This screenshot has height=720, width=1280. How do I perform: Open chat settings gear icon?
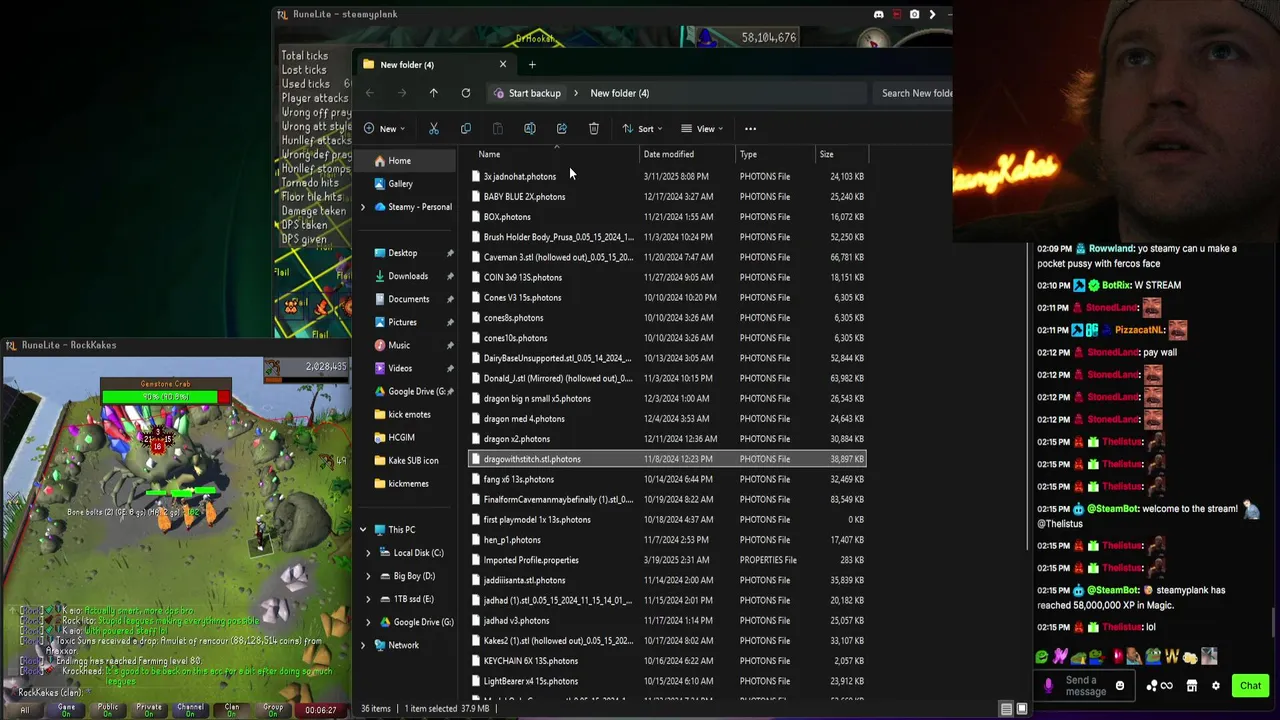click(x=1216, y=686)
